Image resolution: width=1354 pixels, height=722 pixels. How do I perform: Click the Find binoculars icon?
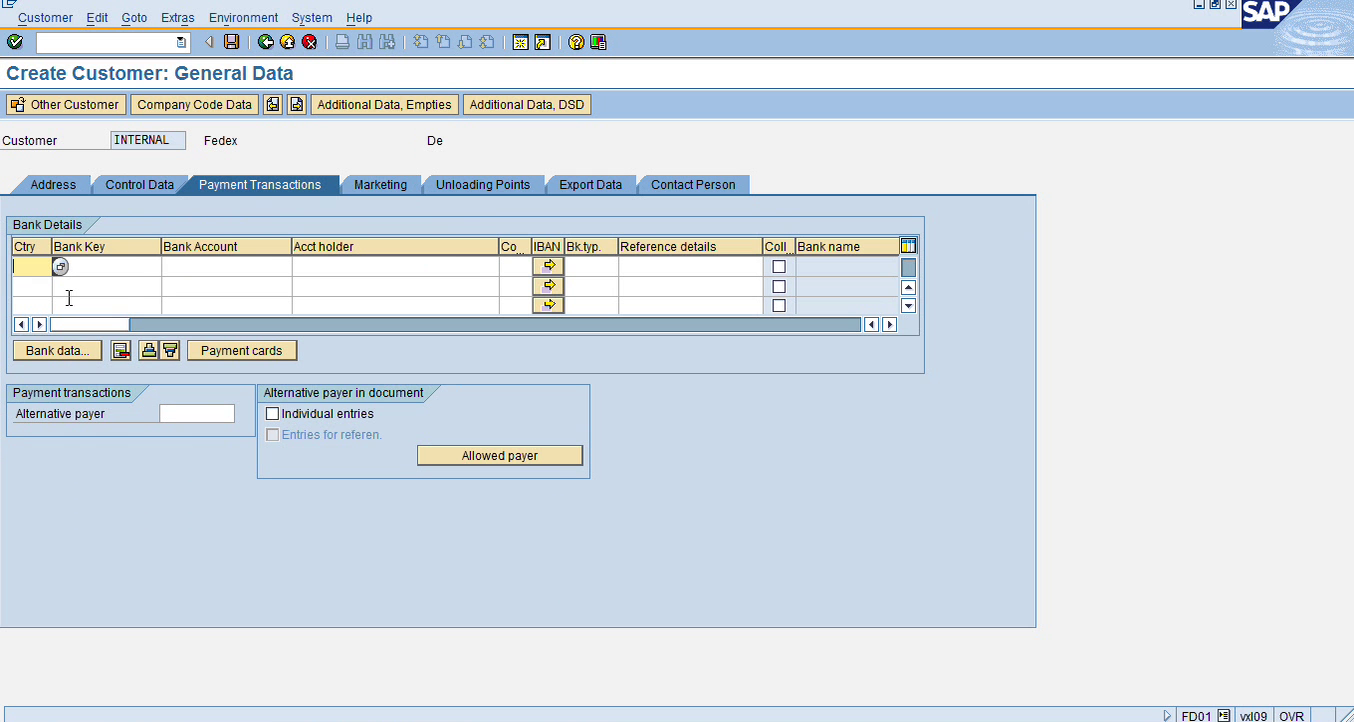364,42
